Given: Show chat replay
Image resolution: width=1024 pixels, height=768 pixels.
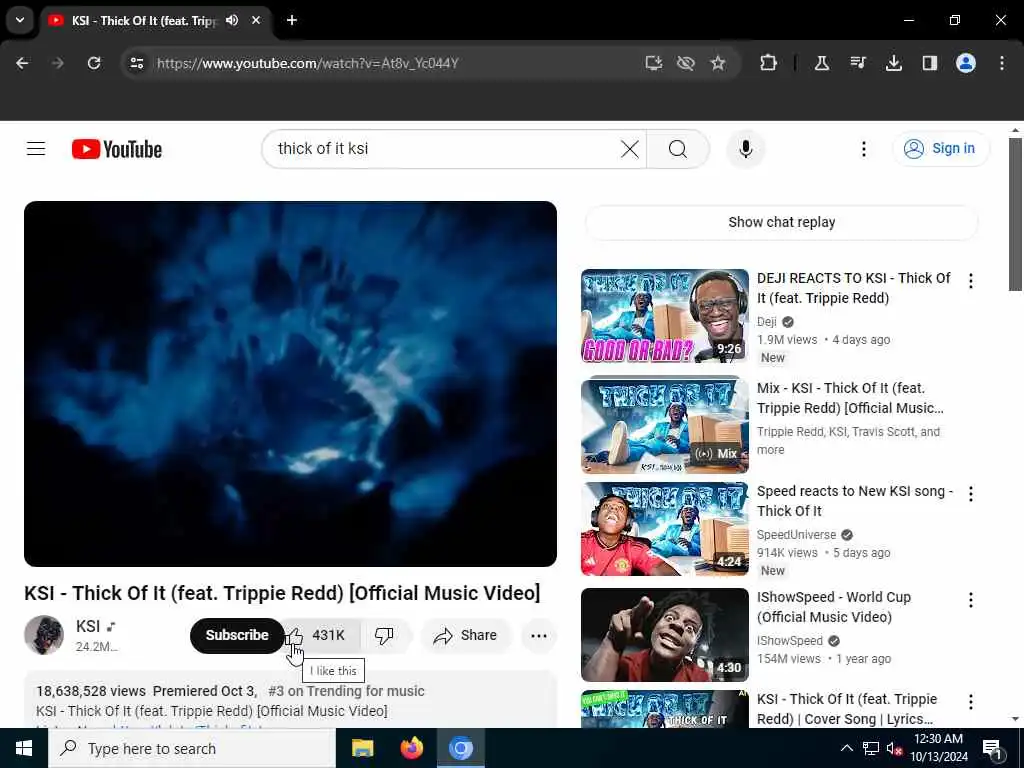Looking at the screenshot, I should 782,222.
